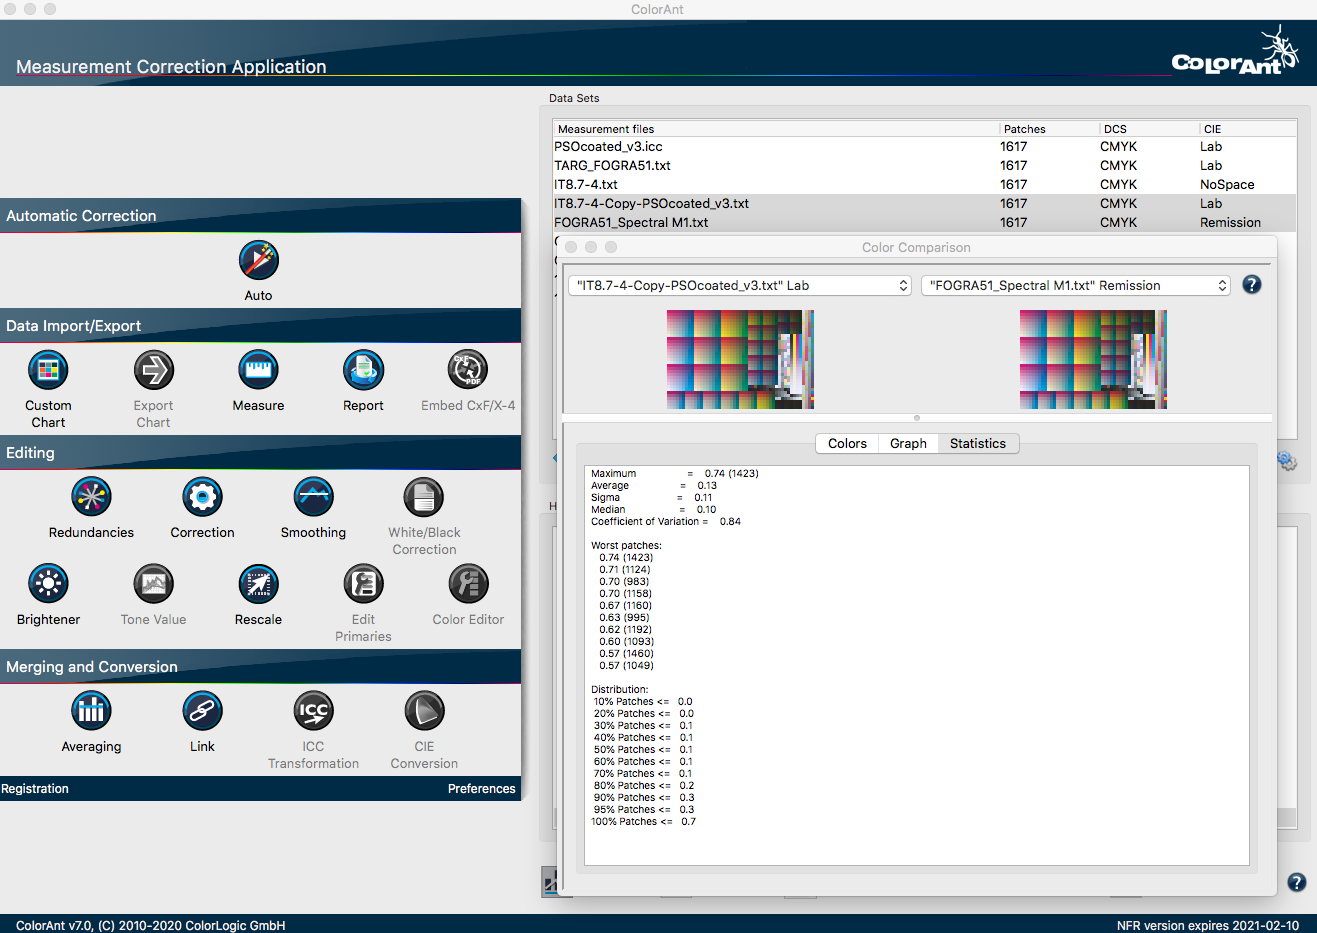This screenshot has width=1317, height=933.
Task: Select FOGRA51_Spectral M1.txt in Data Sets list
Action: pos(924,223)
